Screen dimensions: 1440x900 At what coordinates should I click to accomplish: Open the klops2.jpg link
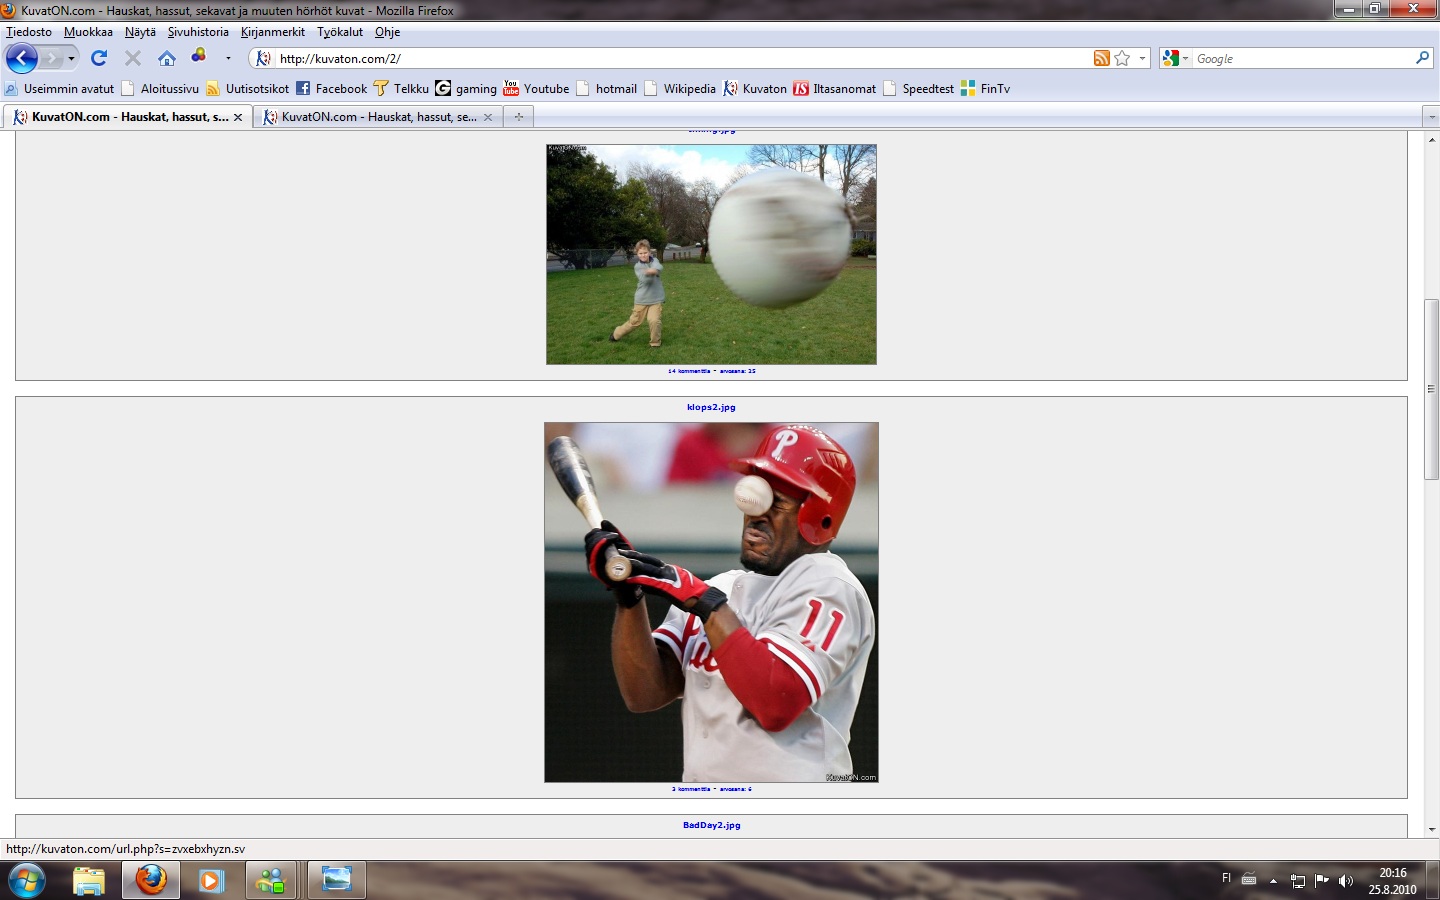click(711, 407)
